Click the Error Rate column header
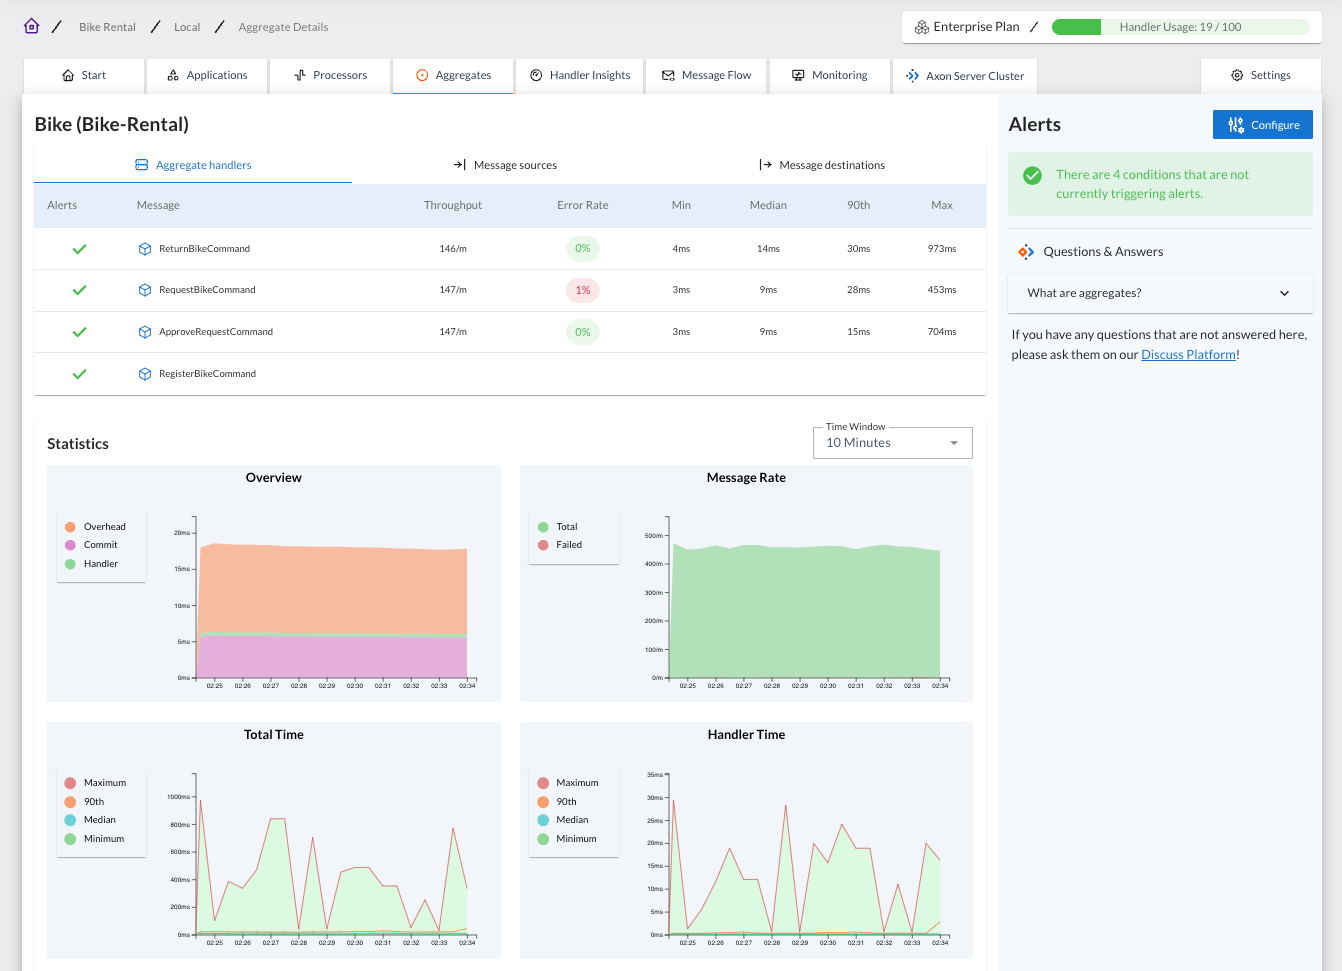The height and width of the screenshot is (971, 1342). [x=583, y=205]
